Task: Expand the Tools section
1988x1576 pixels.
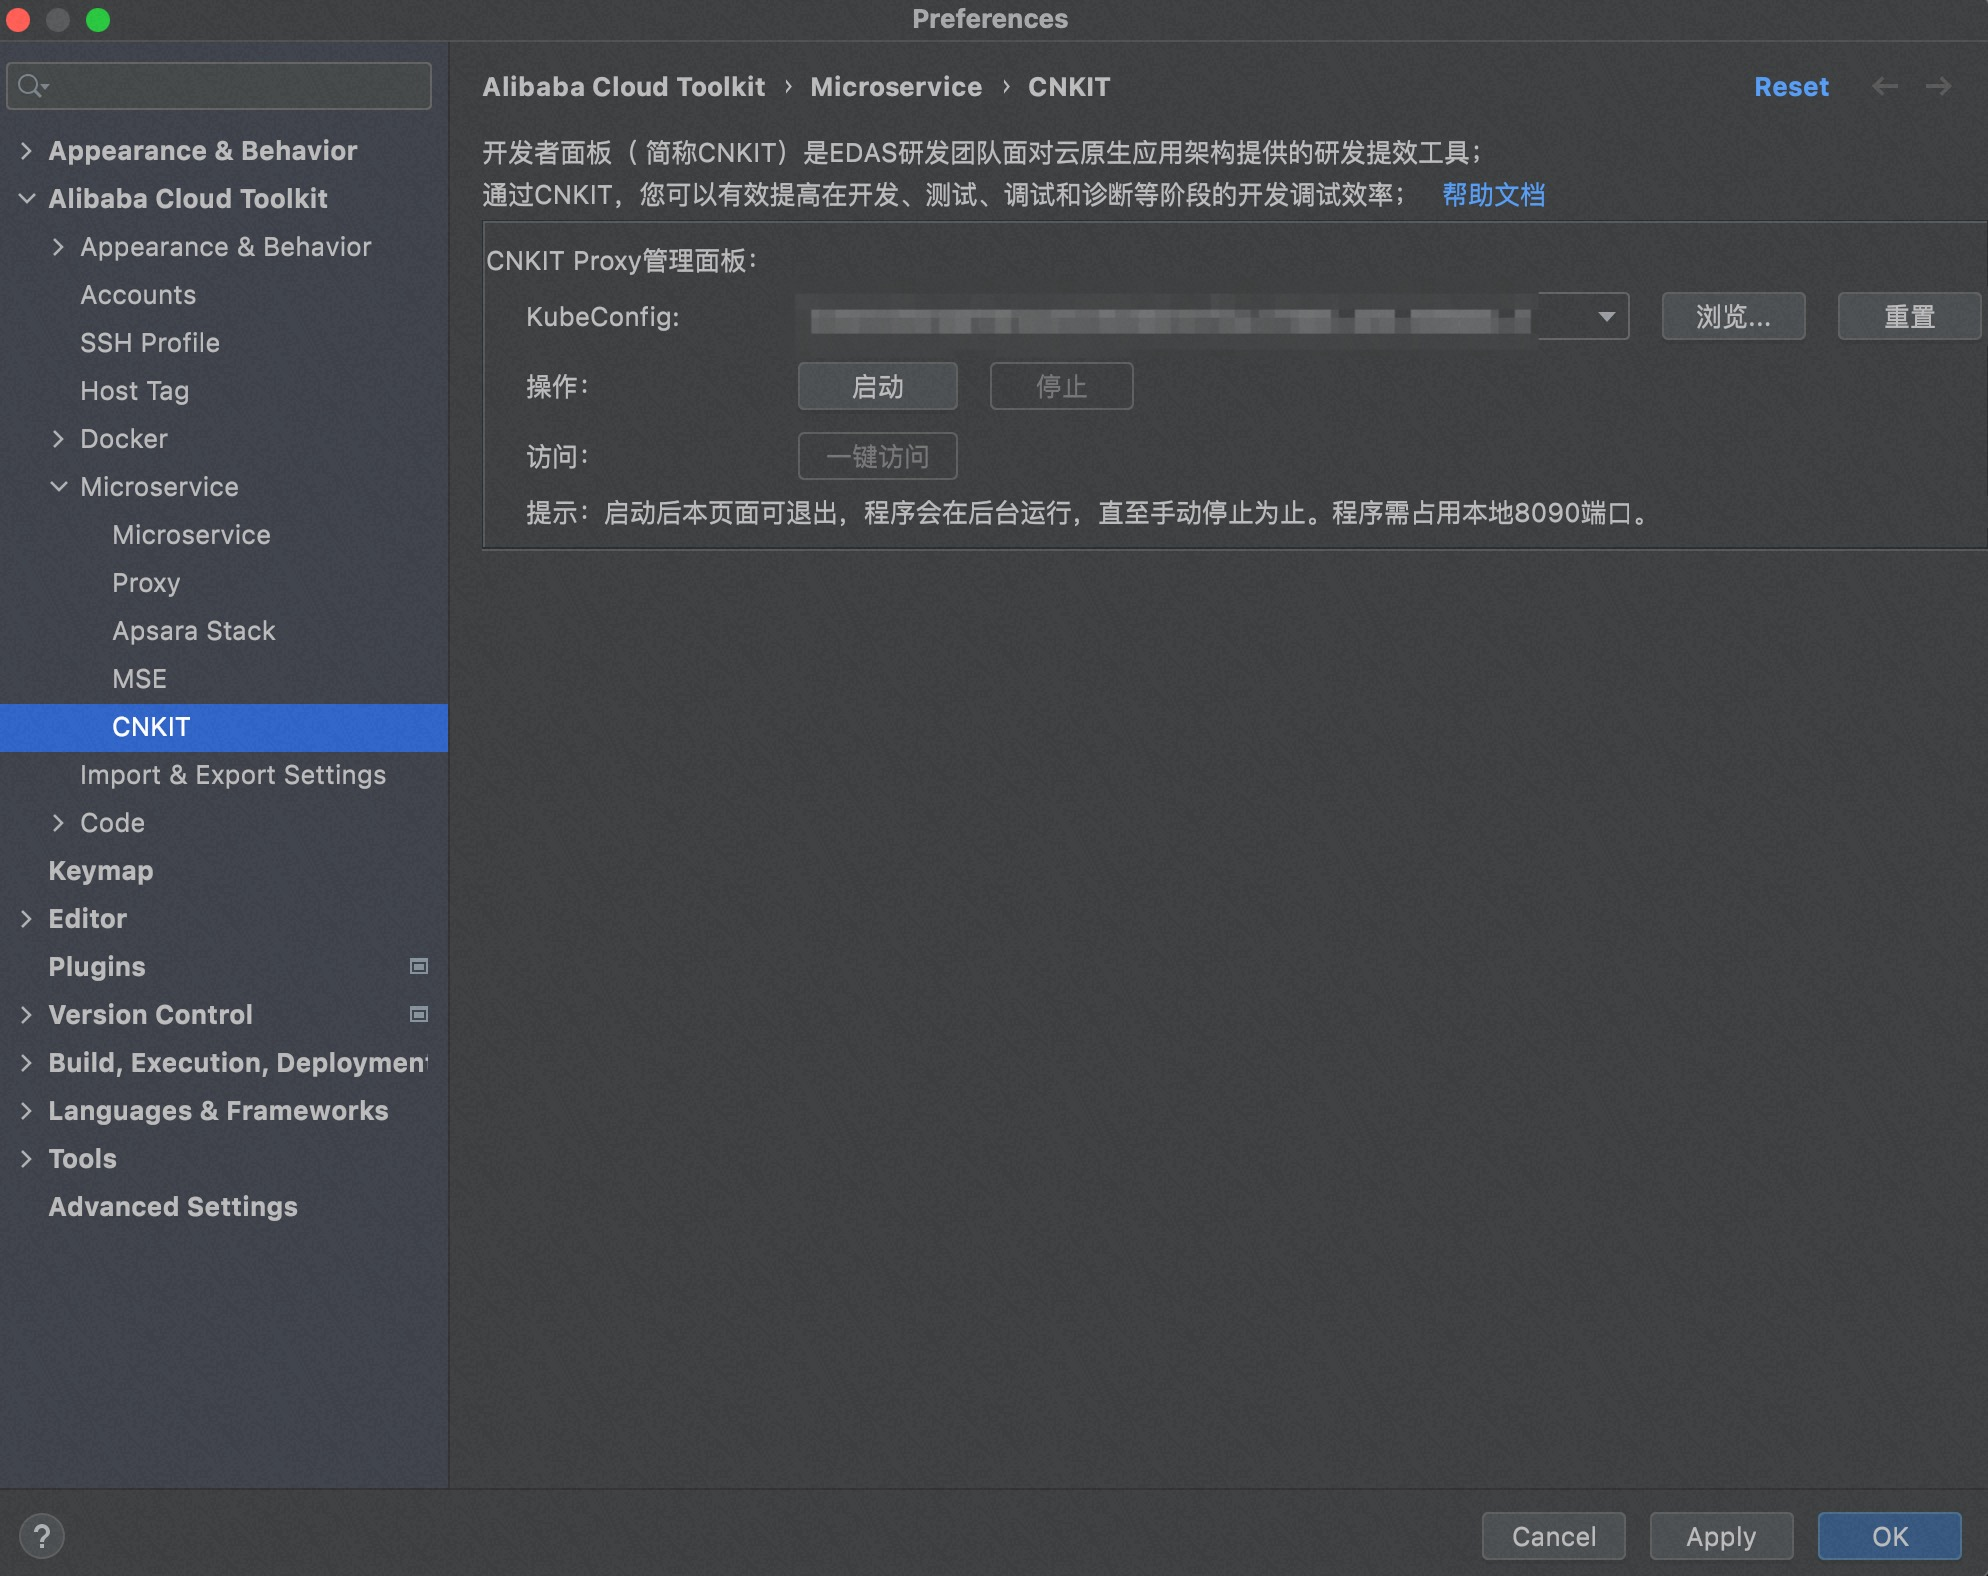Action: pyautogui.click(x=27, y=1159)
